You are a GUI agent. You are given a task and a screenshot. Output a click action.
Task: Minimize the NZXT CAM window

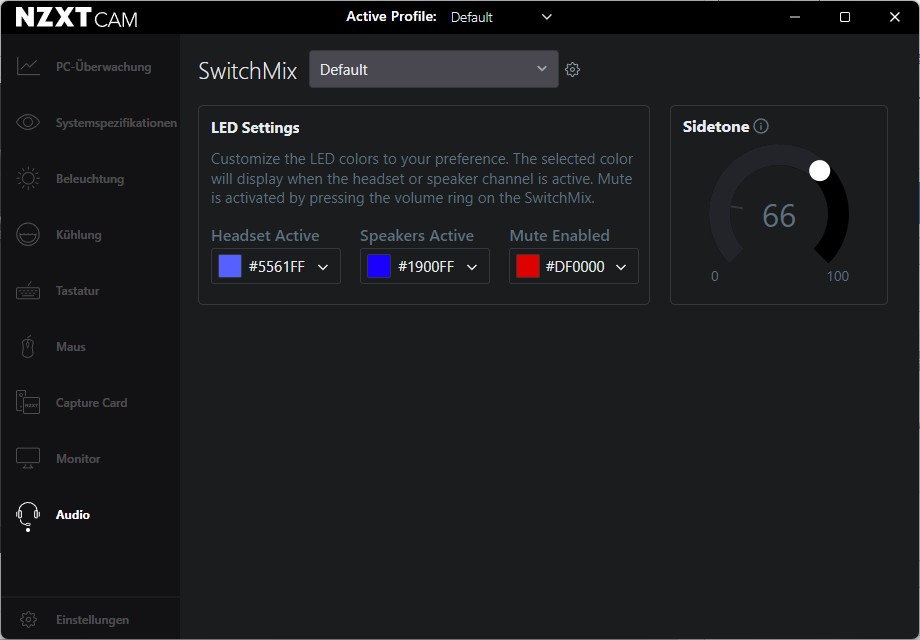795,17
